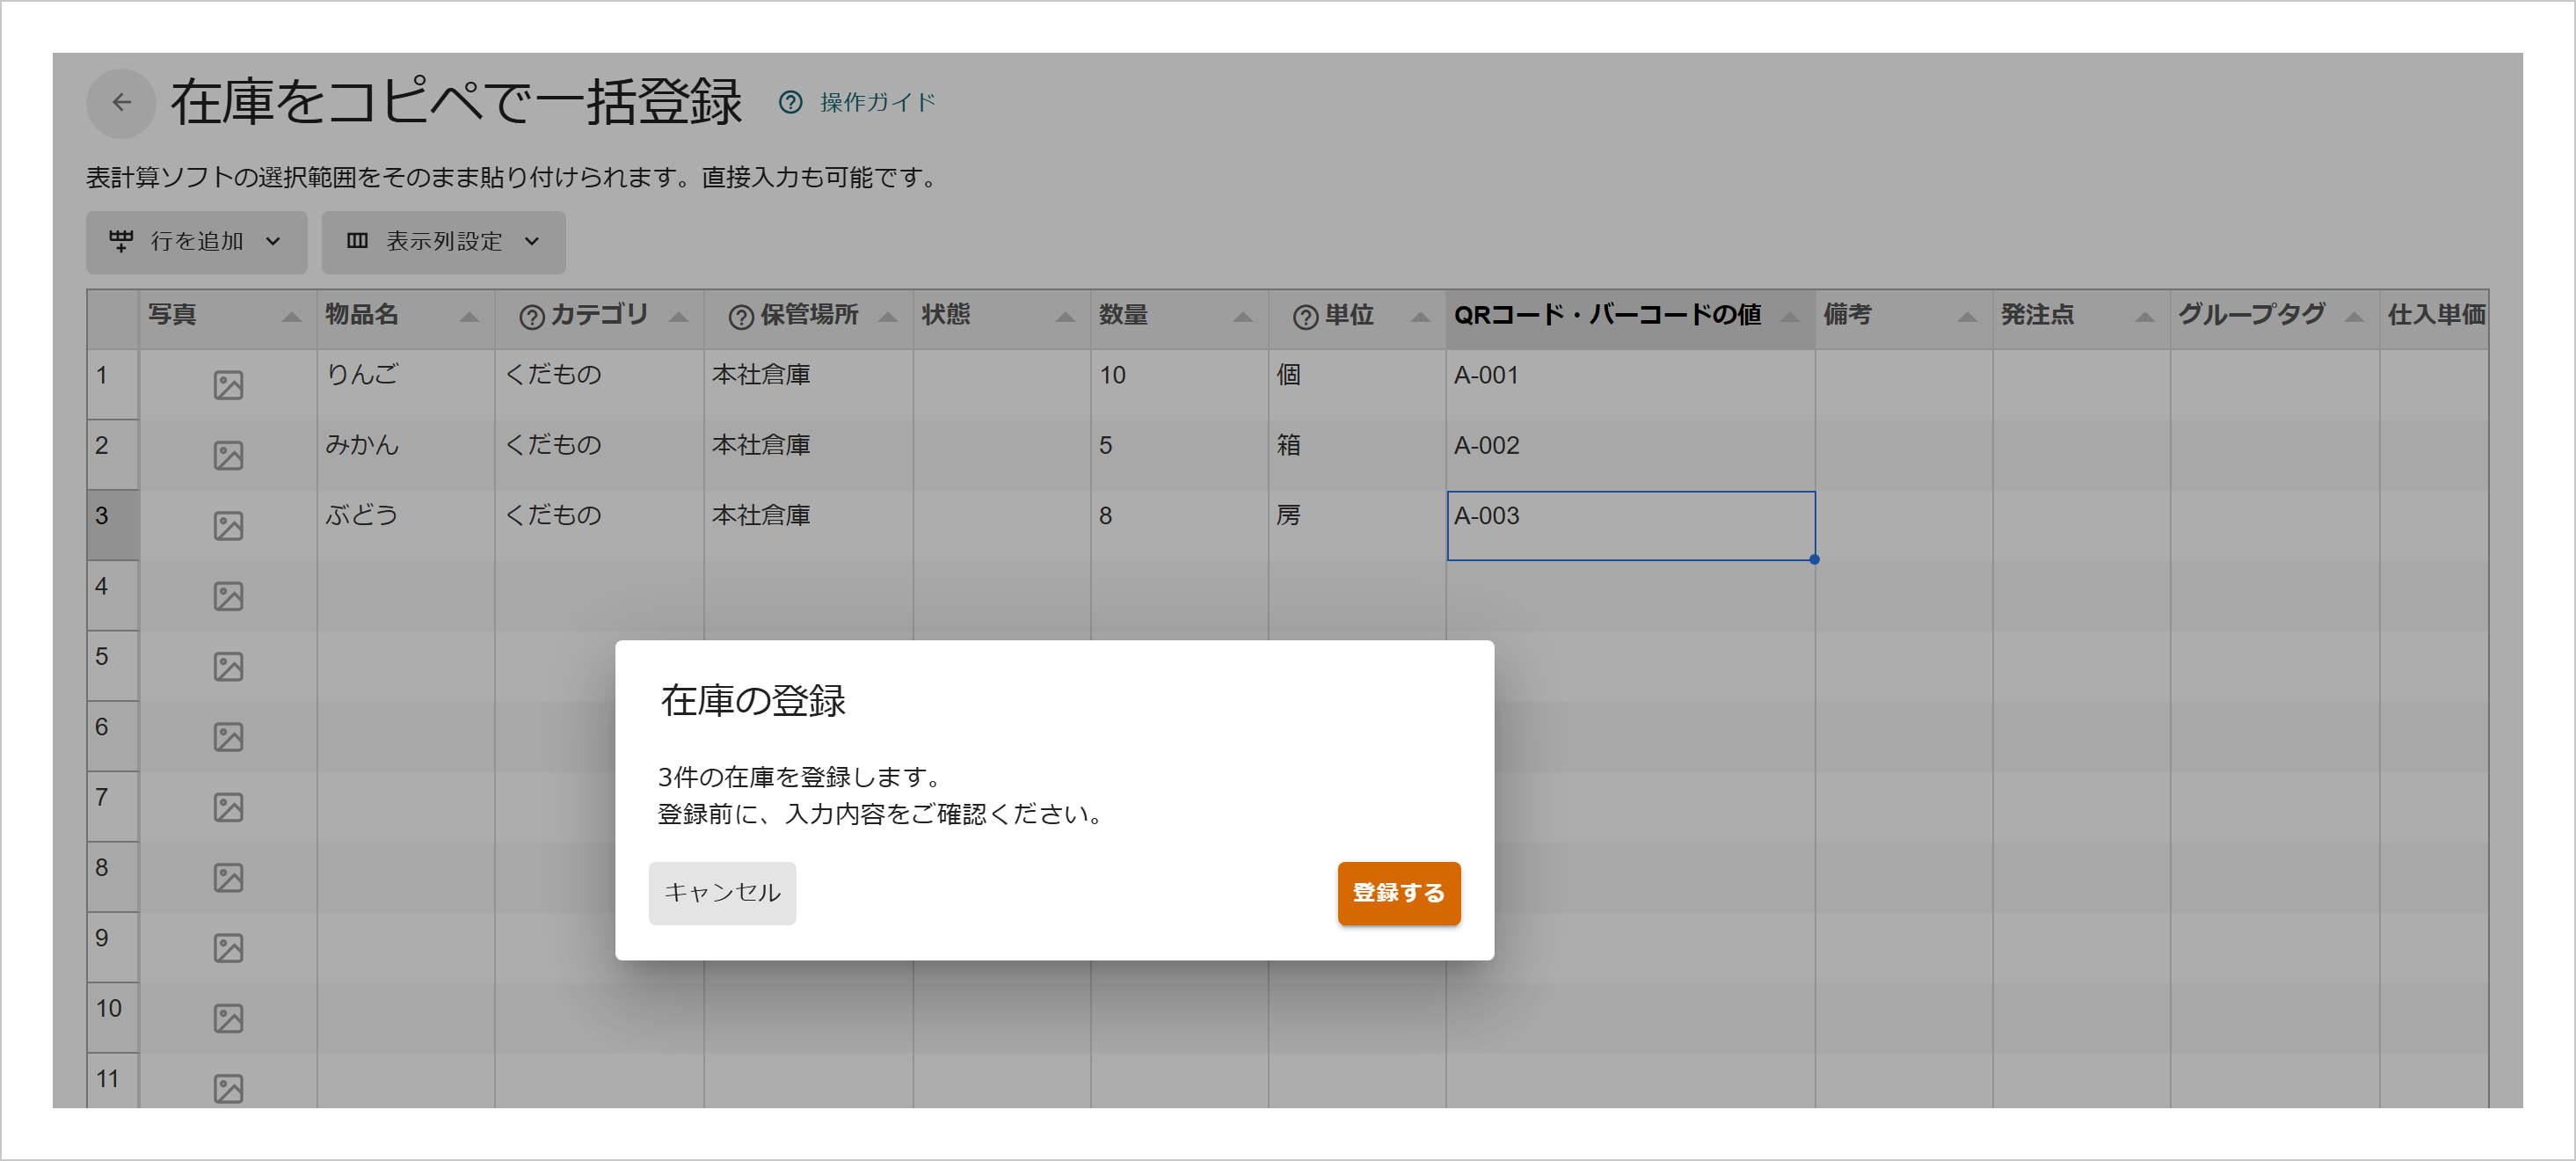2576x1161 pixels.
Task: Select the unit cell 房
Action: (x=1357, y=525)
